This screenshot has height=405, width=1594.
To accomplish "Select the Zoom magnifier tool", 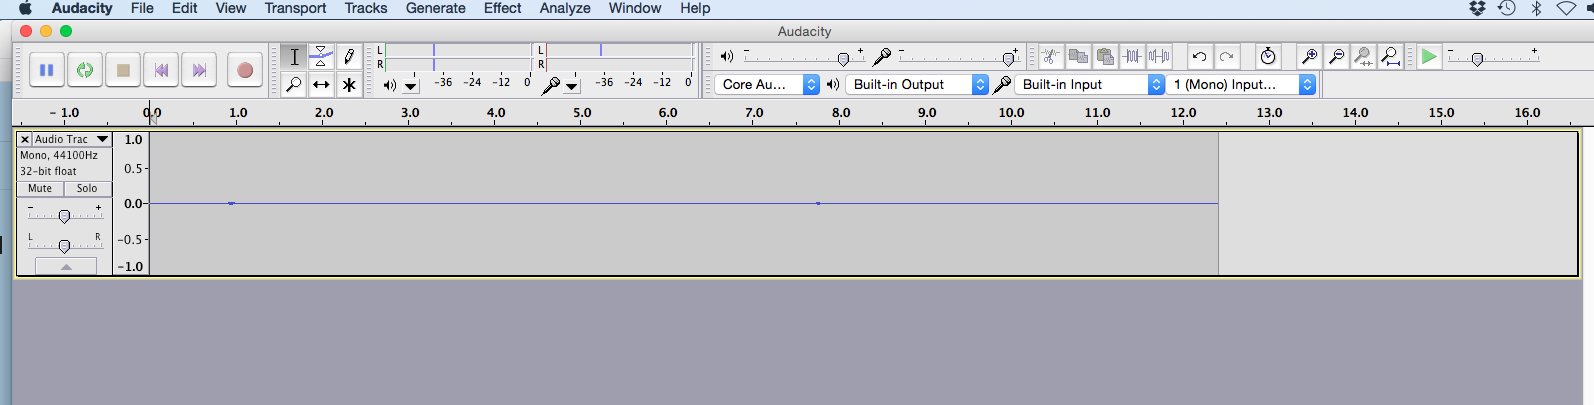I will point(294,85).
